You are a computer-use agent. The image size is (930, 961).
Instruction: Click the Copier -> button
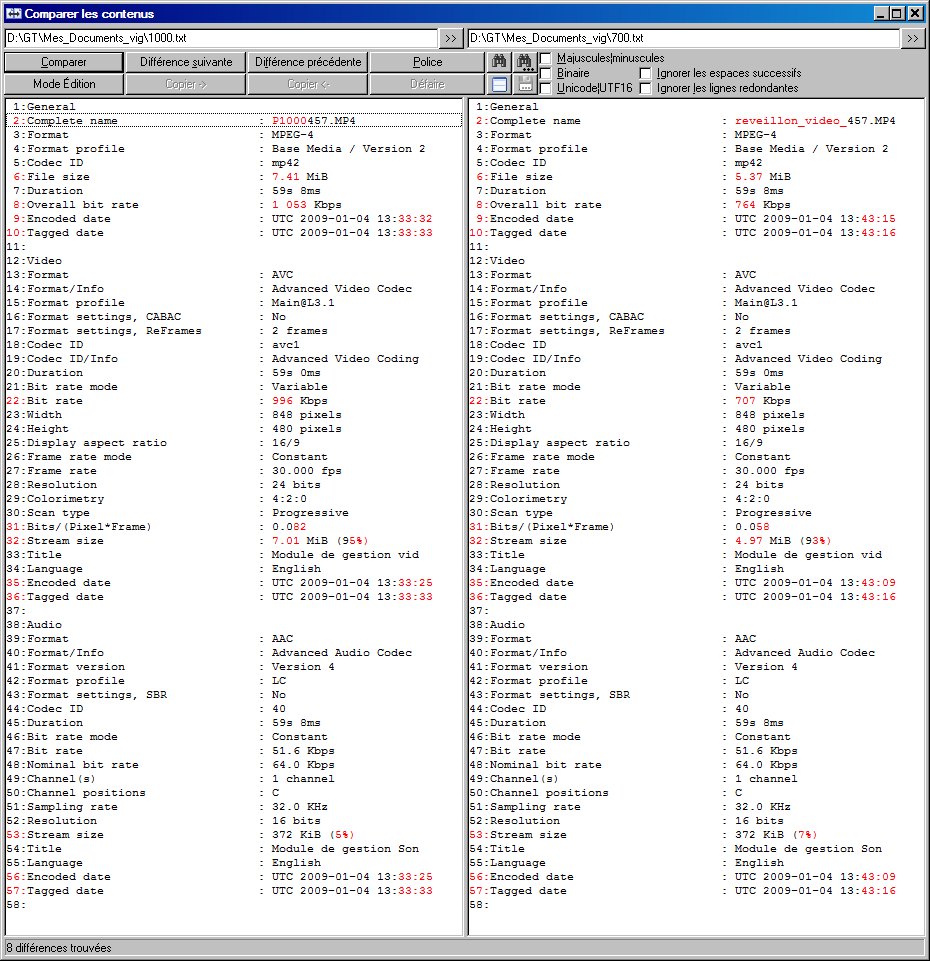tap(186, 84)
